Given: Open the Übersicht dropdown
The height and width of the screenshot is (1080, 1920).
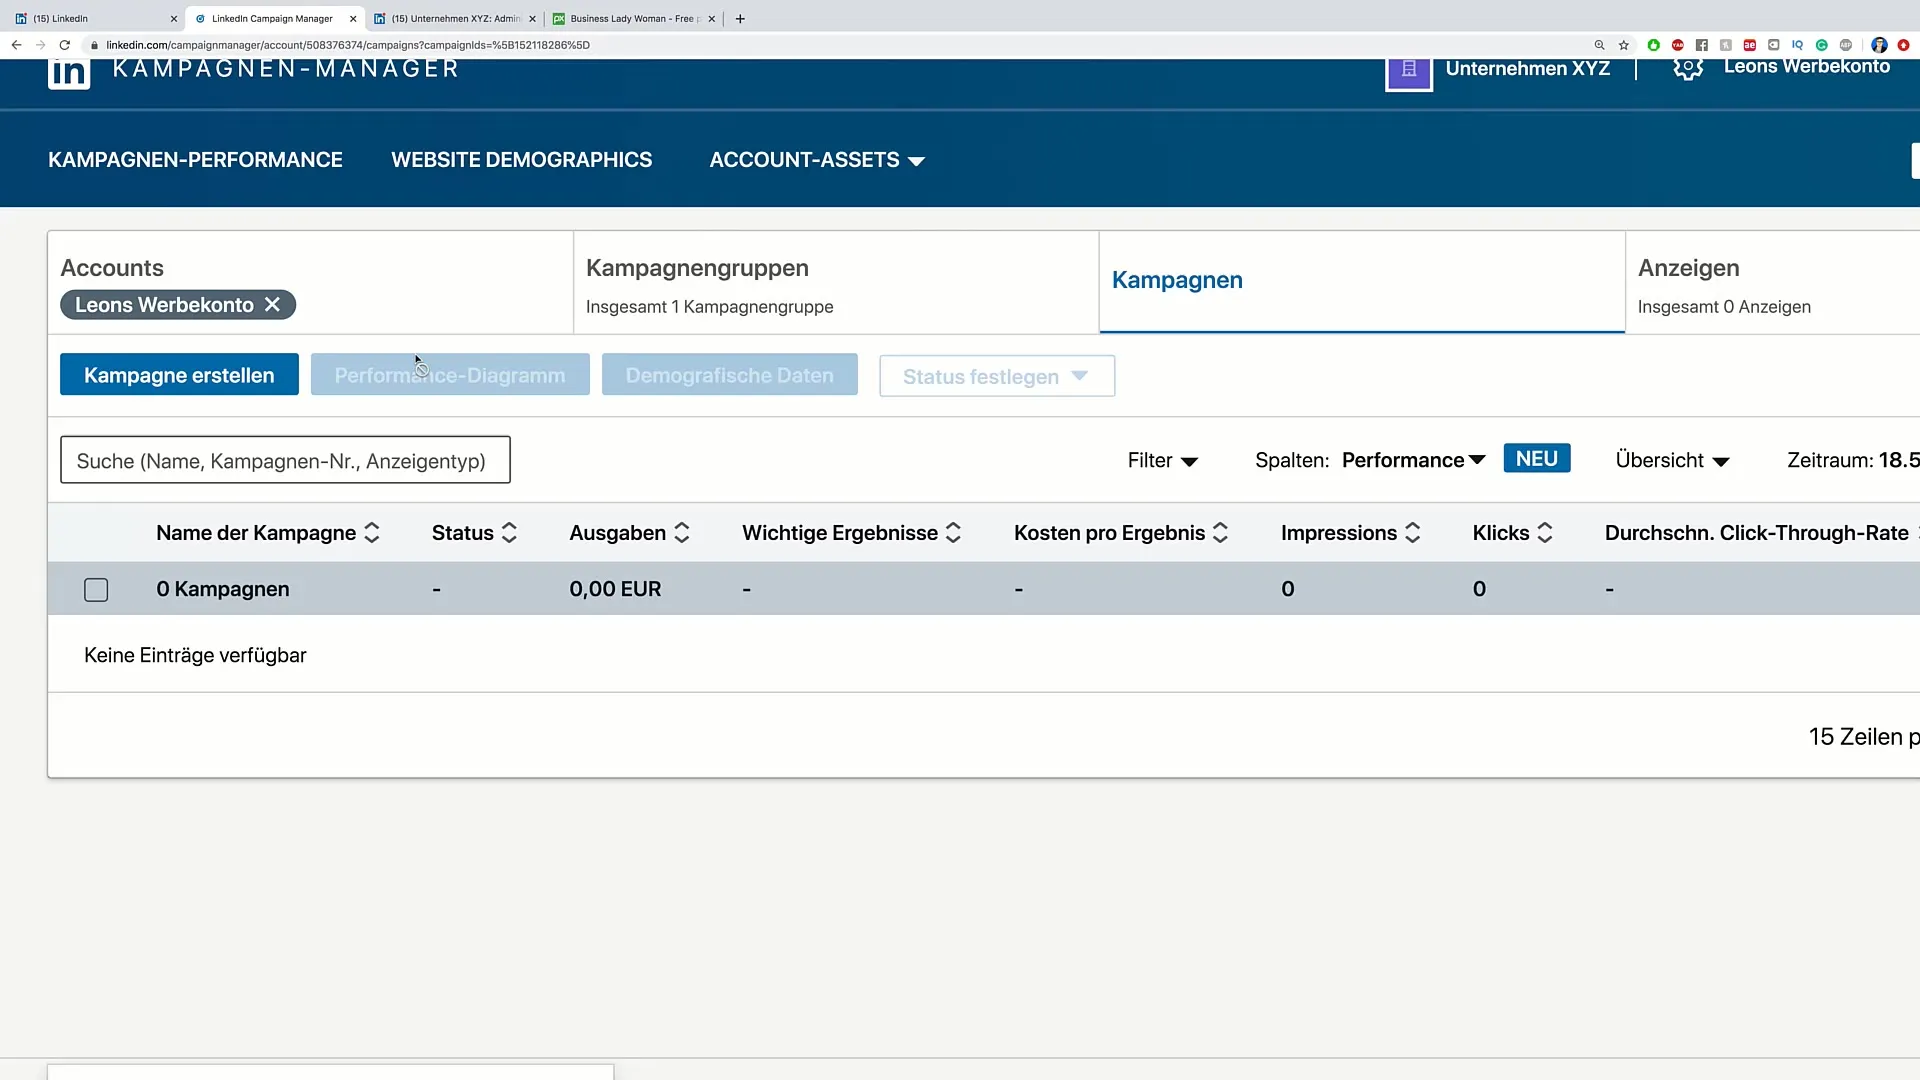Looking at the screenshot, I should (1672, 460).
